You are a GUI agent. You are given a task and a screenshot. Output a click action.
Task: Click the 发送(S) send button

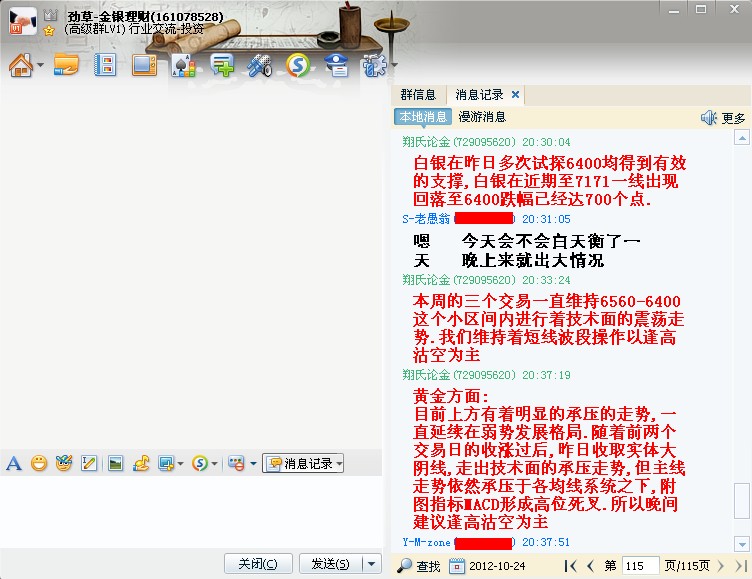coord(330,564)
